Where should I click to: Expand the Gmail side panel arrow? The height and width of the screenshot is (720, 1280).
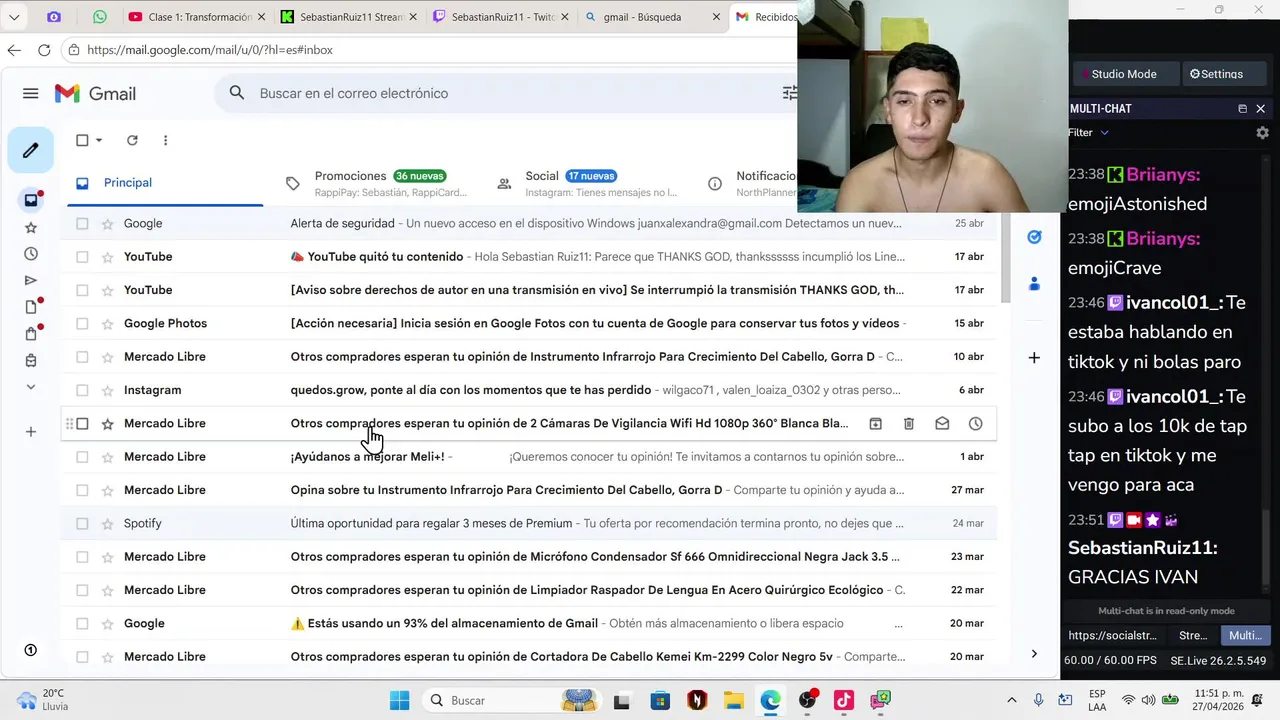1034,654
